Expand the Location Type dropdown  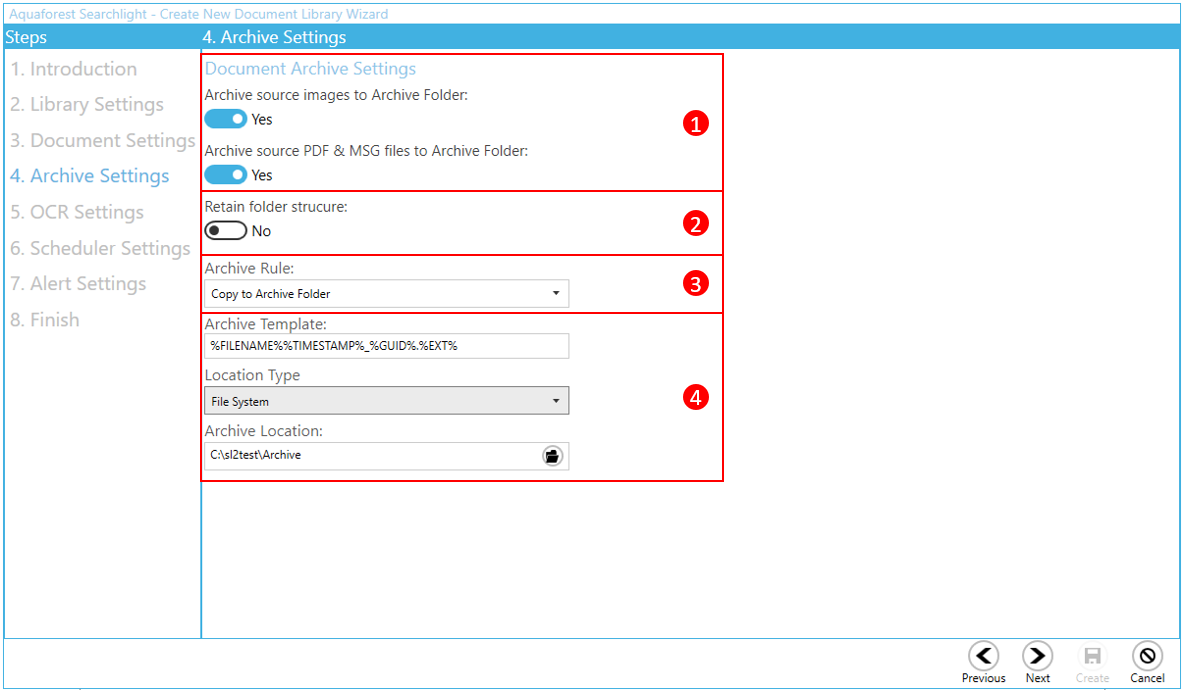click(x=386, y=402)
